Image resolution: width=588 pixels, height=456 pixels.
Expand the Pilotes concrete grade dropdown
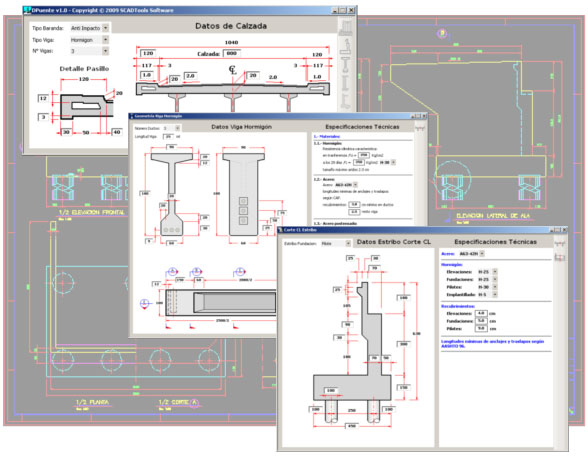[495, 287]
